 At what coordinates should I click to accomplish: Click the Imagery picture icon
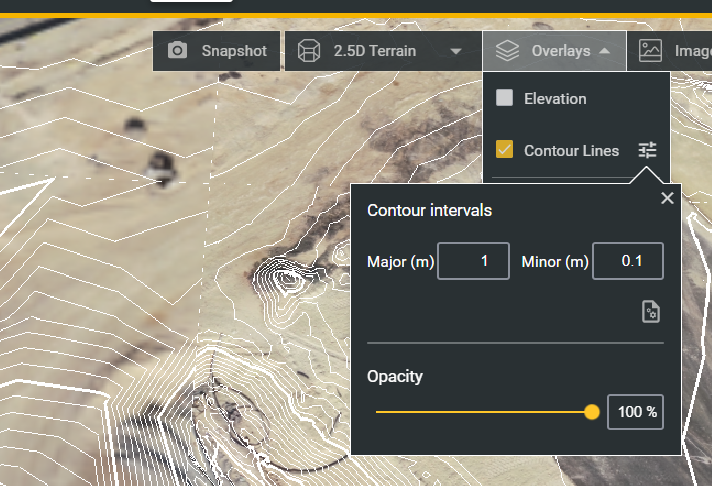point(650,50)
